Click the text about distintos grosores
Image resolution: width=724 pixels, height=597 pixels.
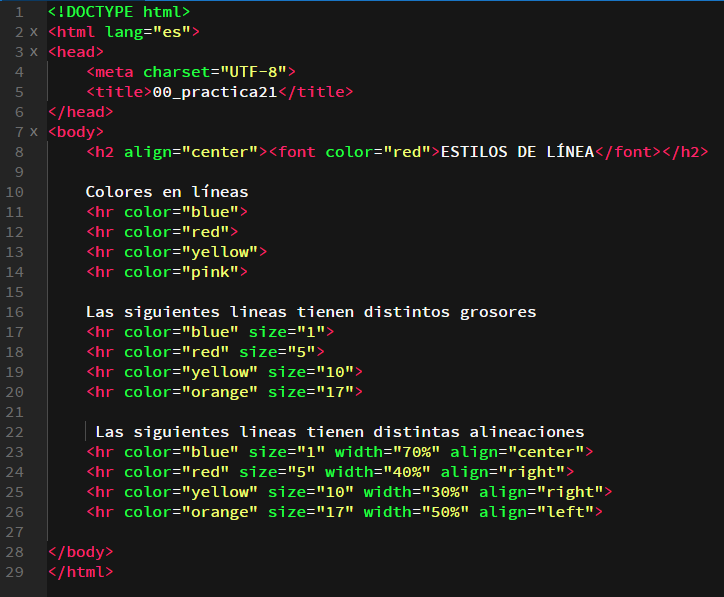tap(311, 312)
